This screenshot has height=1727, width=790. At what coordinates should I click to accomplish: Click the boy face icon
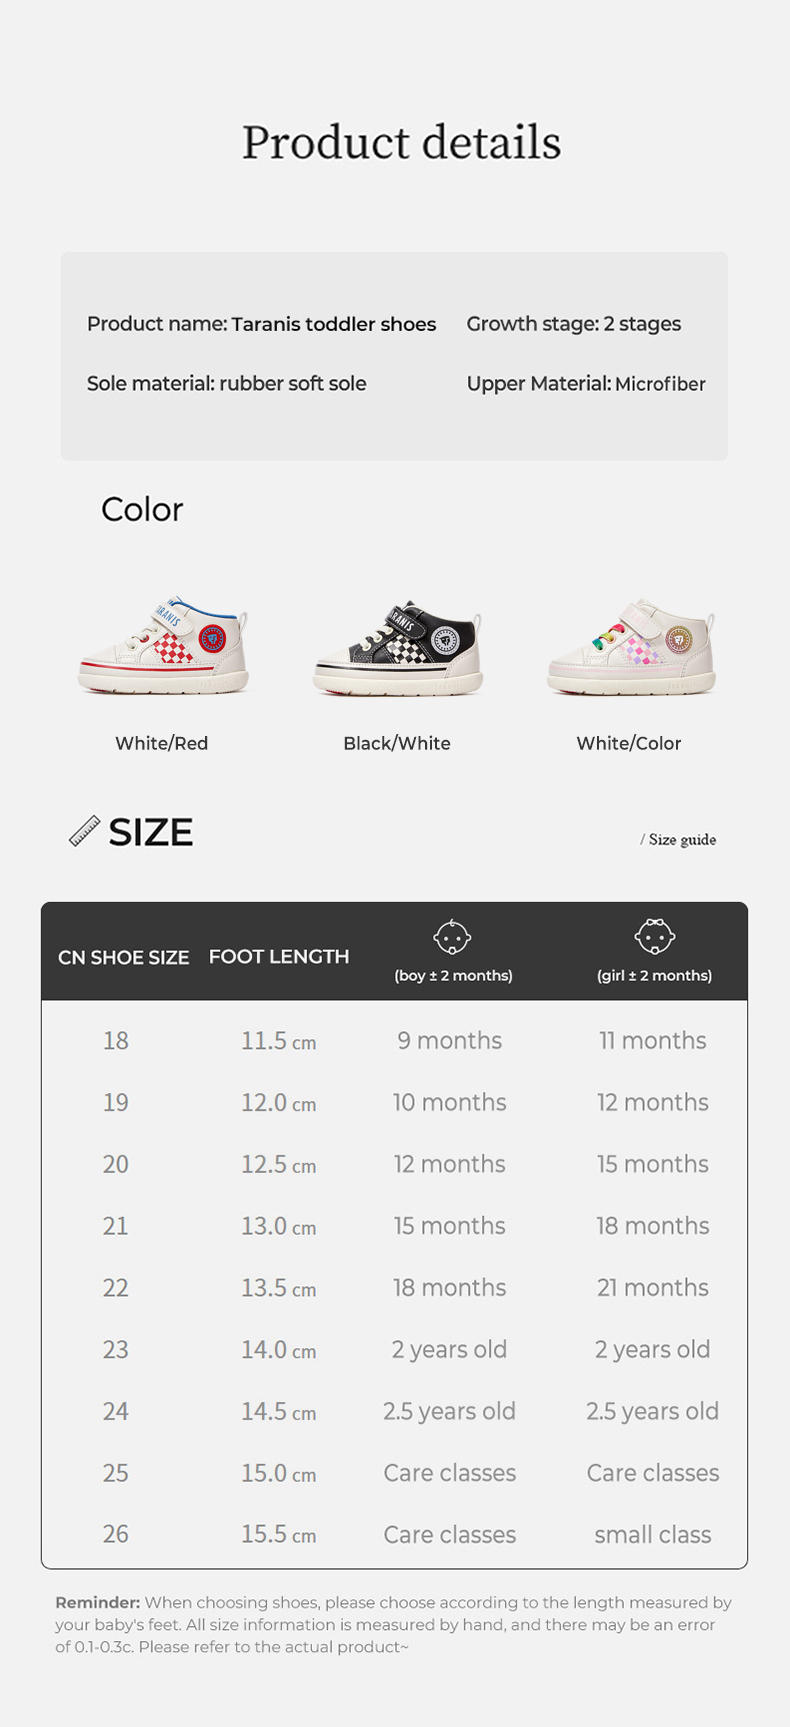coord(452,937)
